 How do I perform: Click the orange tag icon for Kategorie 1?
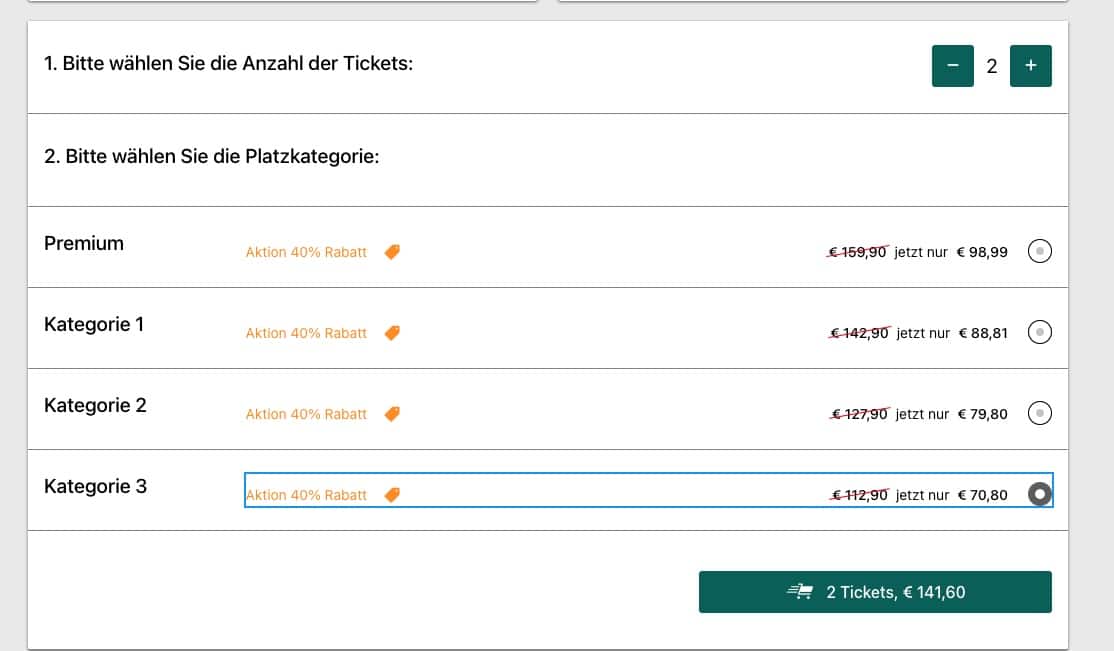(x=392, y=333)
